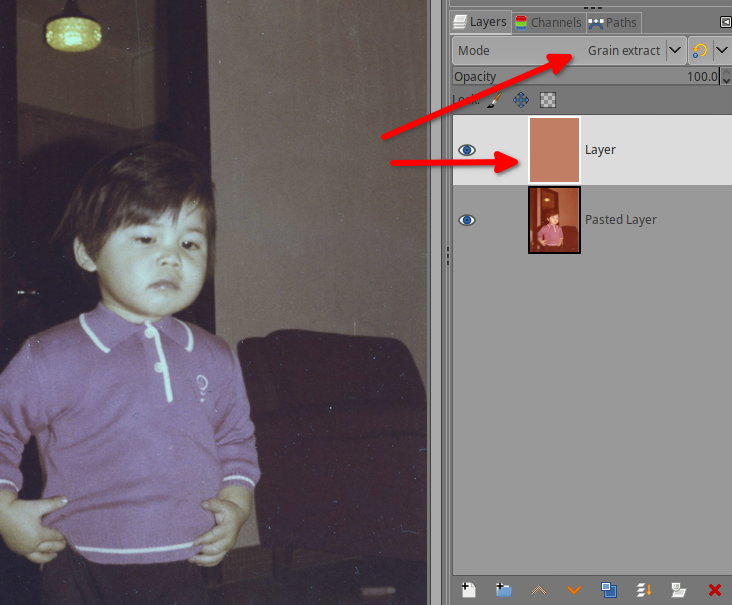The width and height of the screenshot is (732, 605).
Task: Increase the opacity with the stepper arrow
Action: click(x=726, y=72)
